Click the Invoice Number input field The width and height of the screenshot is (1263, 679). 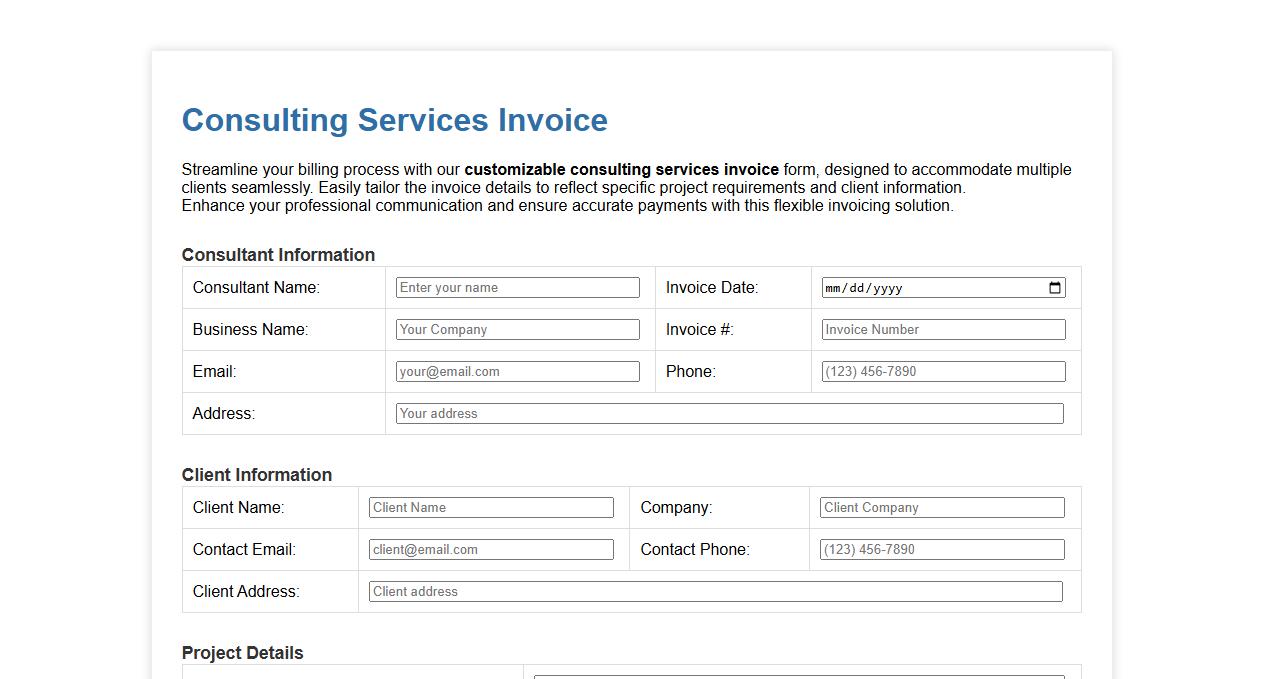(x=941, y=329)
